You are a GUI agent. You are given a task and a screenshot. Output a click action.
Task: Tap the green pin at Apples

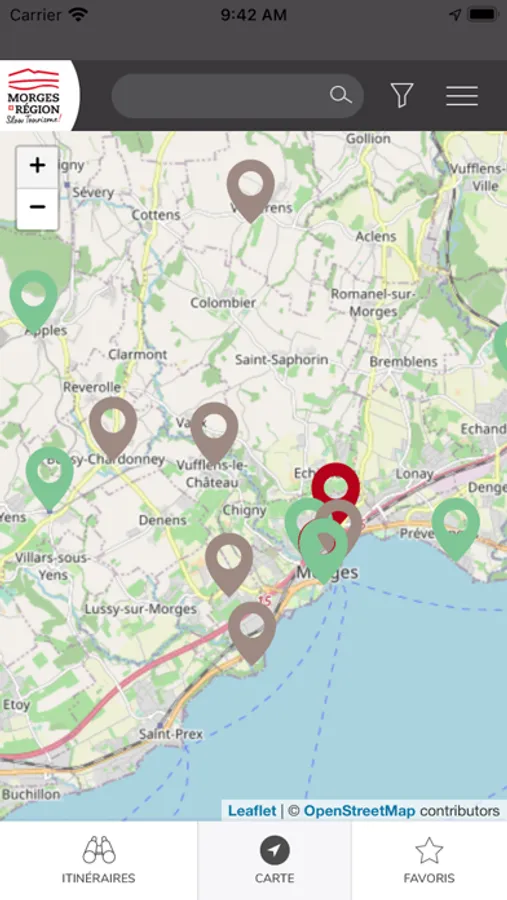click(x=34, y=301)
